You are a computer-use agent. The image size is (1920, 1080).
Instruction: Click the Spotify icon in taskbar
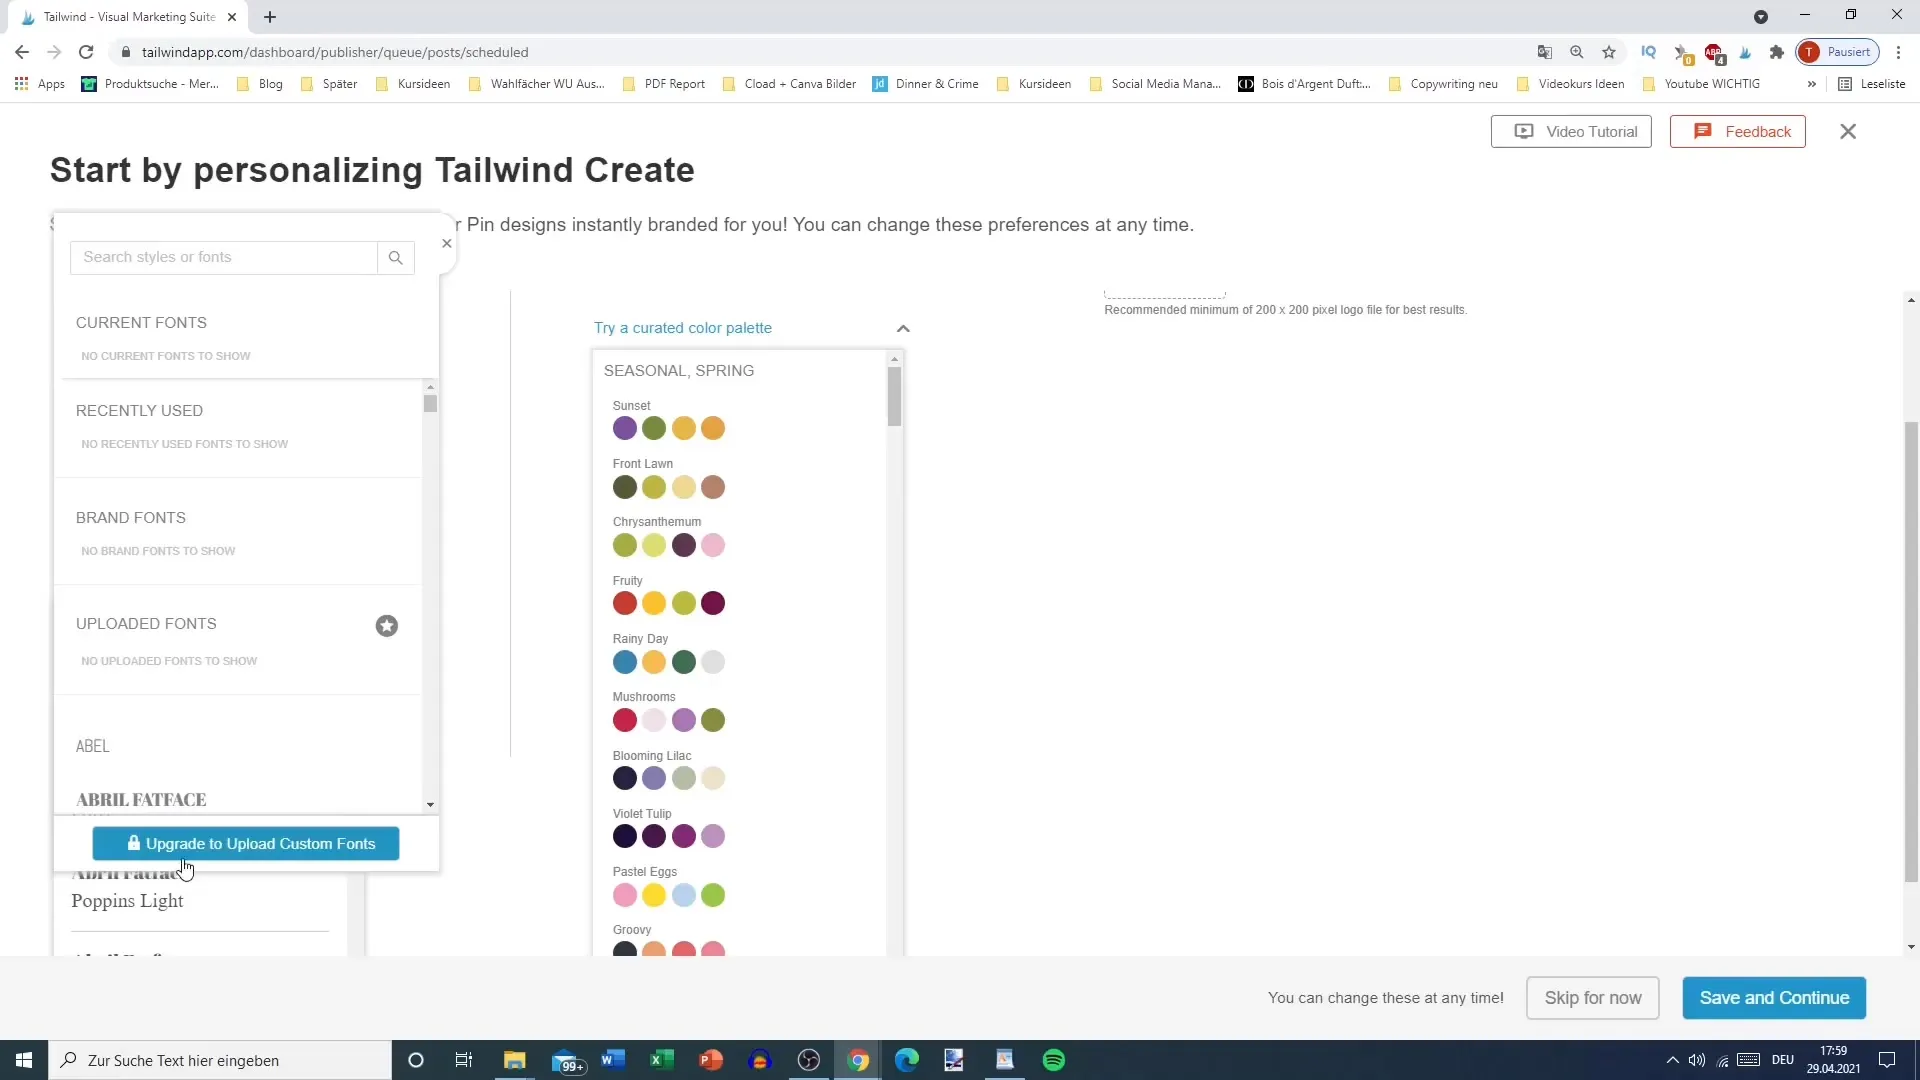tap(1055, 1059)
